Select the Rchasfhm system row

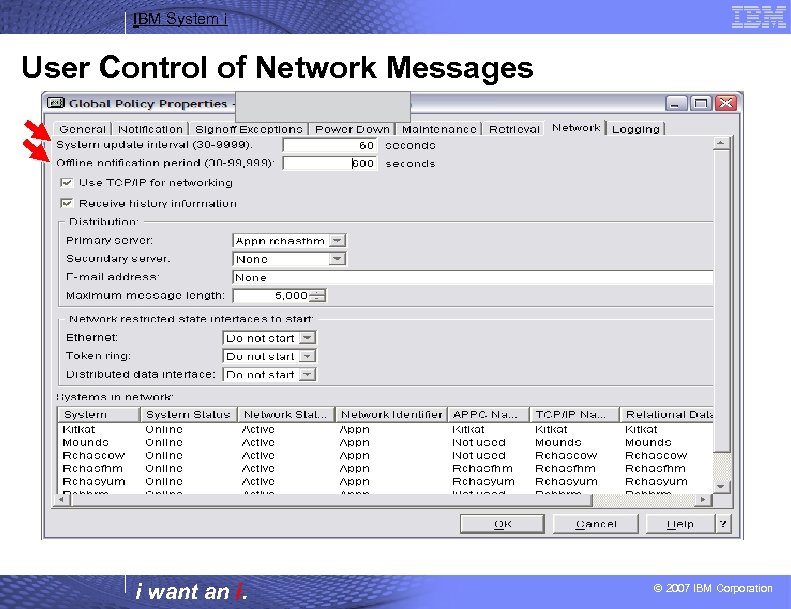385,469
